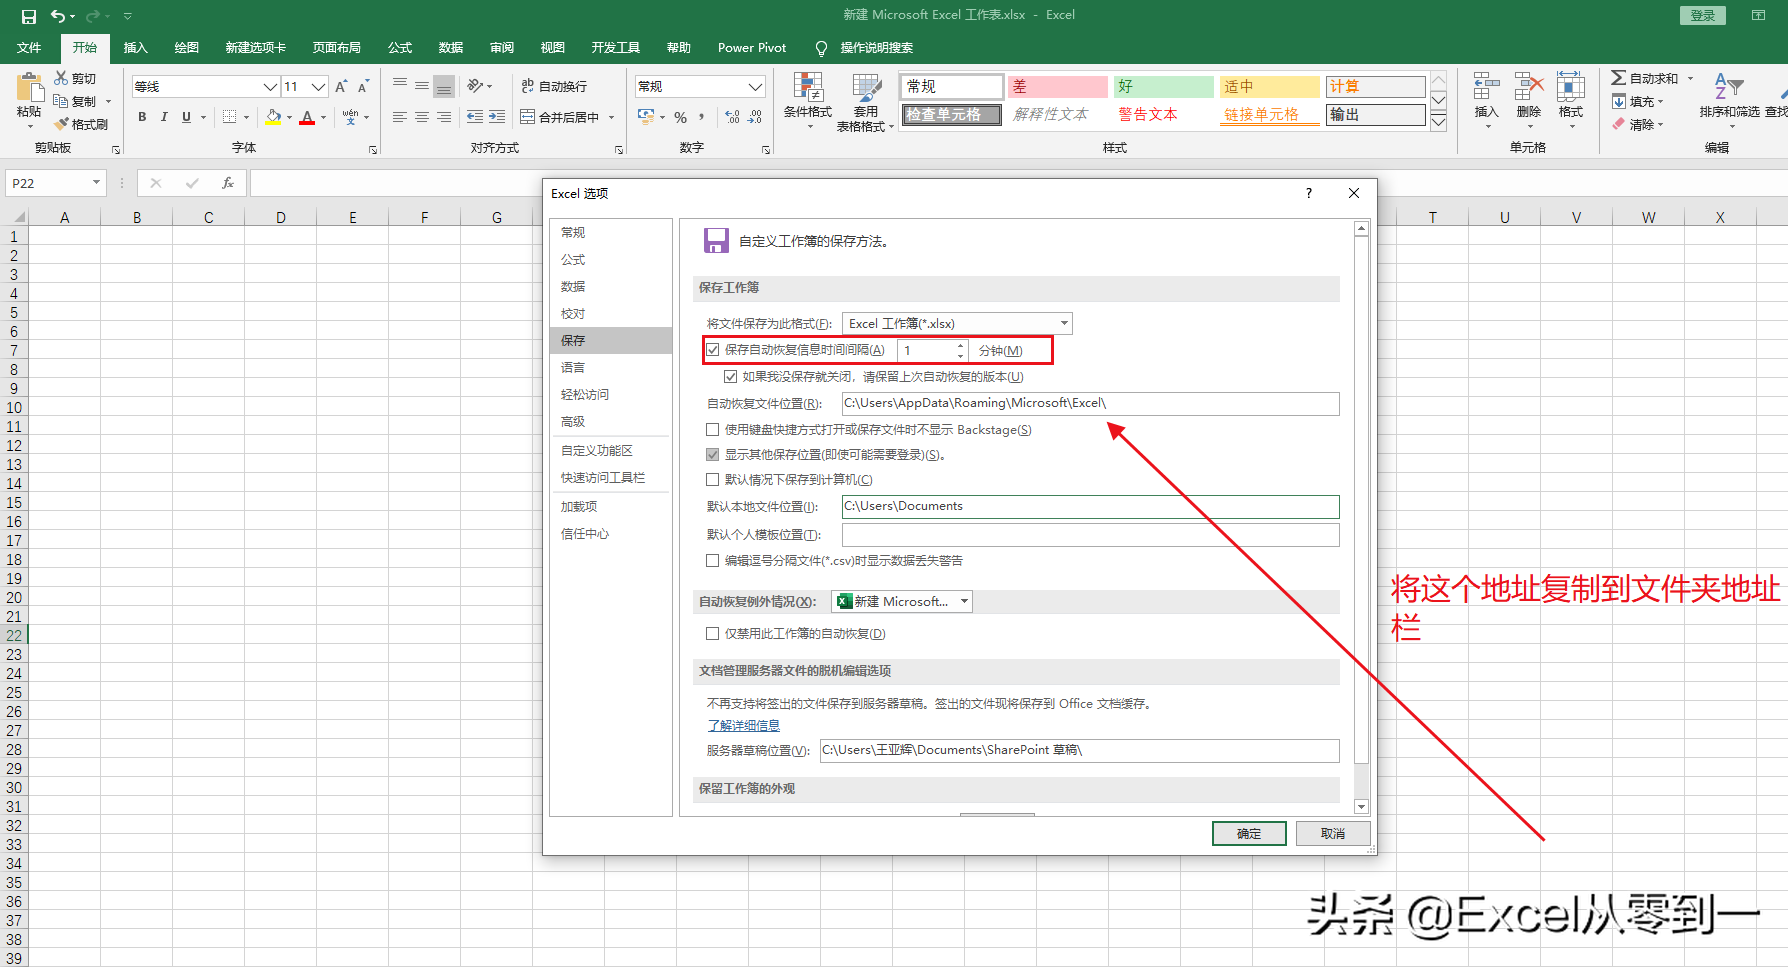The image size is (1788, 967).
Task: Toggle keep last AutoRecovered version checkbox
Action: 731,377
